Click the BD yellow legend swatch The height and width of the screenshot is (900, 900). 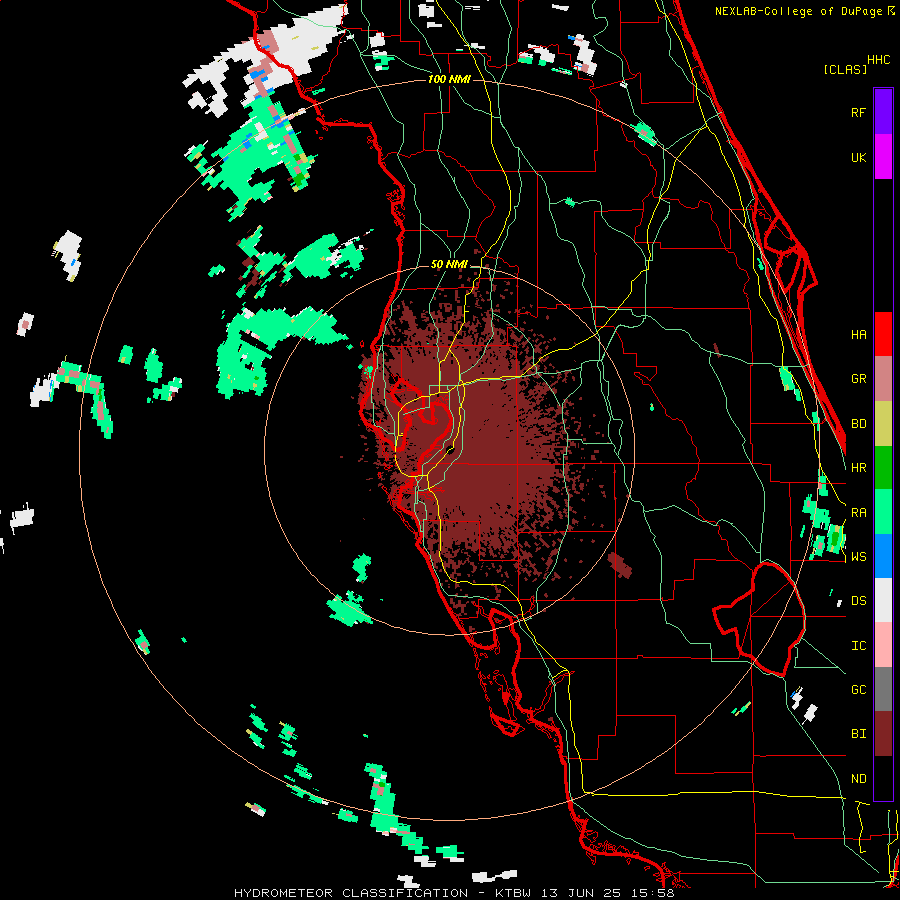click(x=883, y=423)
